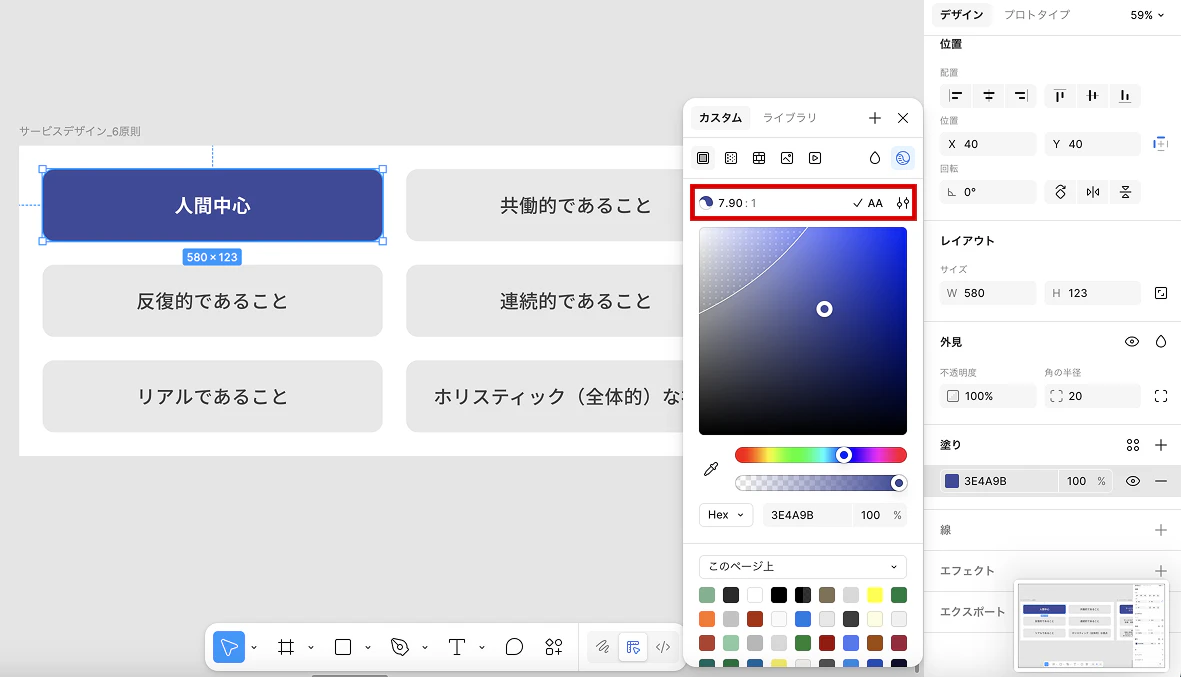This screenshot has width=1181, height=677.
Task: Hide the 3E4A9B fill layer
Action: tap(1133, 481)
